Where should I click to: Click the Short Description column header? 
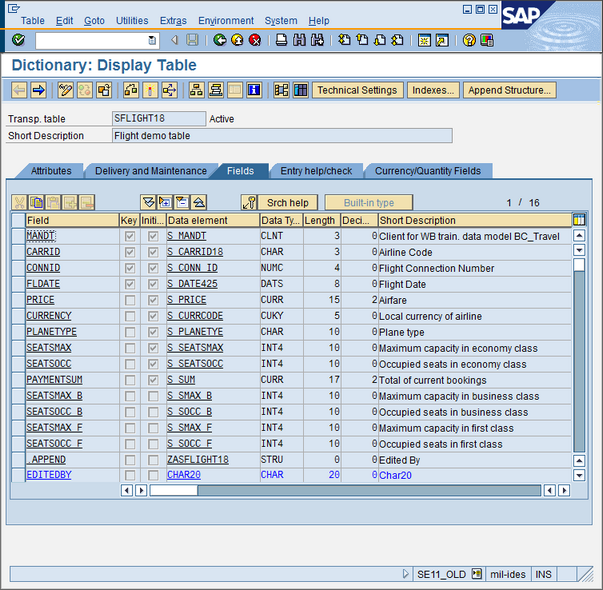[x=475, y=220]
